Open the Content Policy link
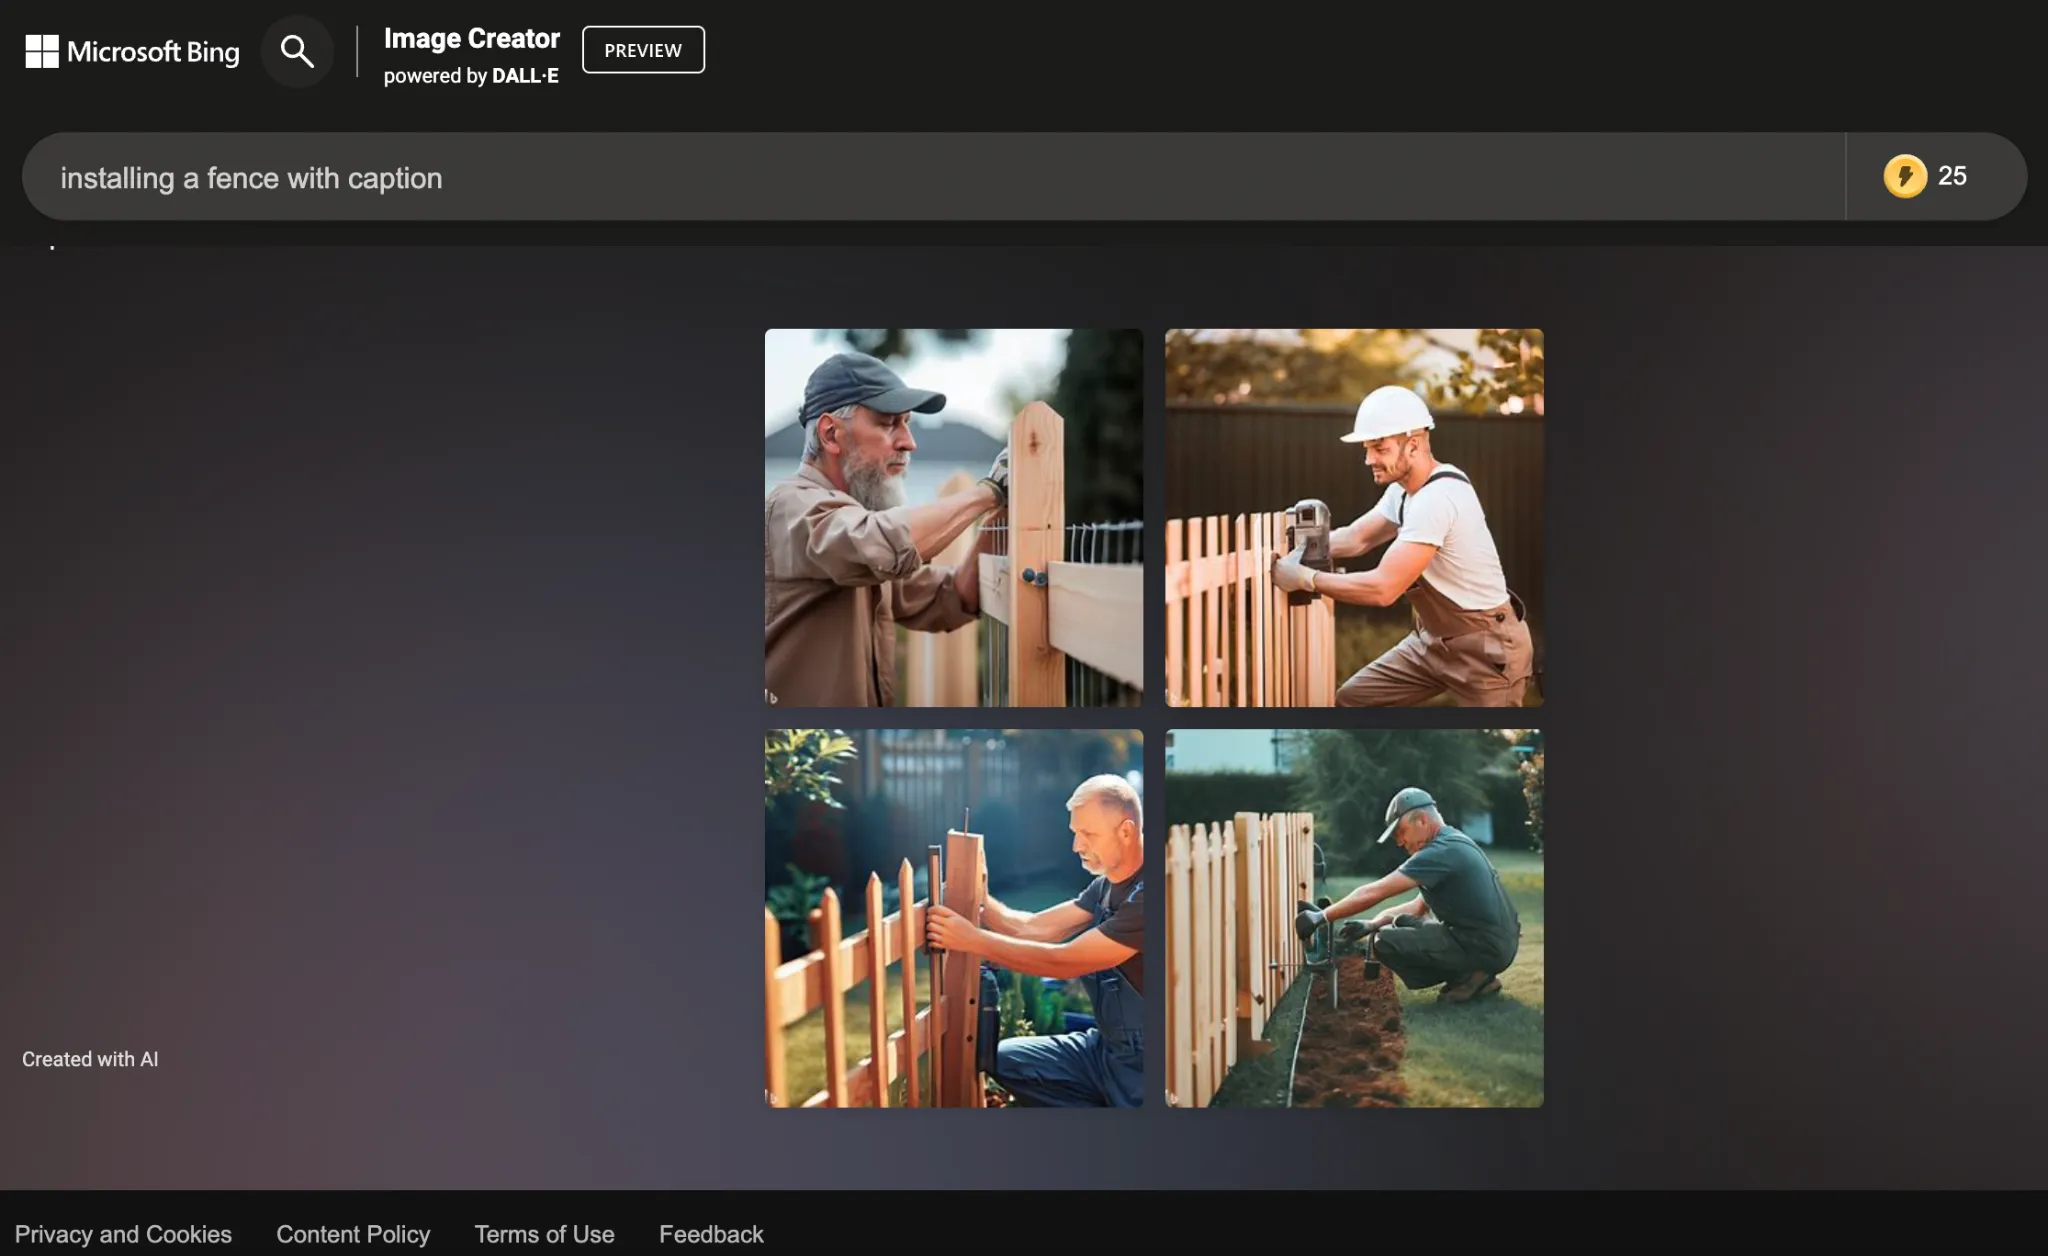The height and width of the screenshot is (1256, 2048). [353, 1234]
